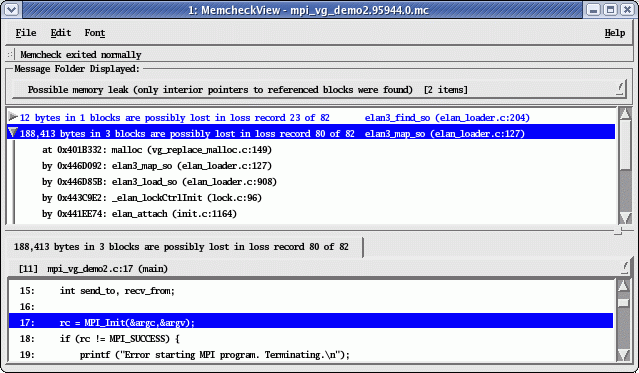Open the Font menu

pyautogui.click(x=95, y=33)
